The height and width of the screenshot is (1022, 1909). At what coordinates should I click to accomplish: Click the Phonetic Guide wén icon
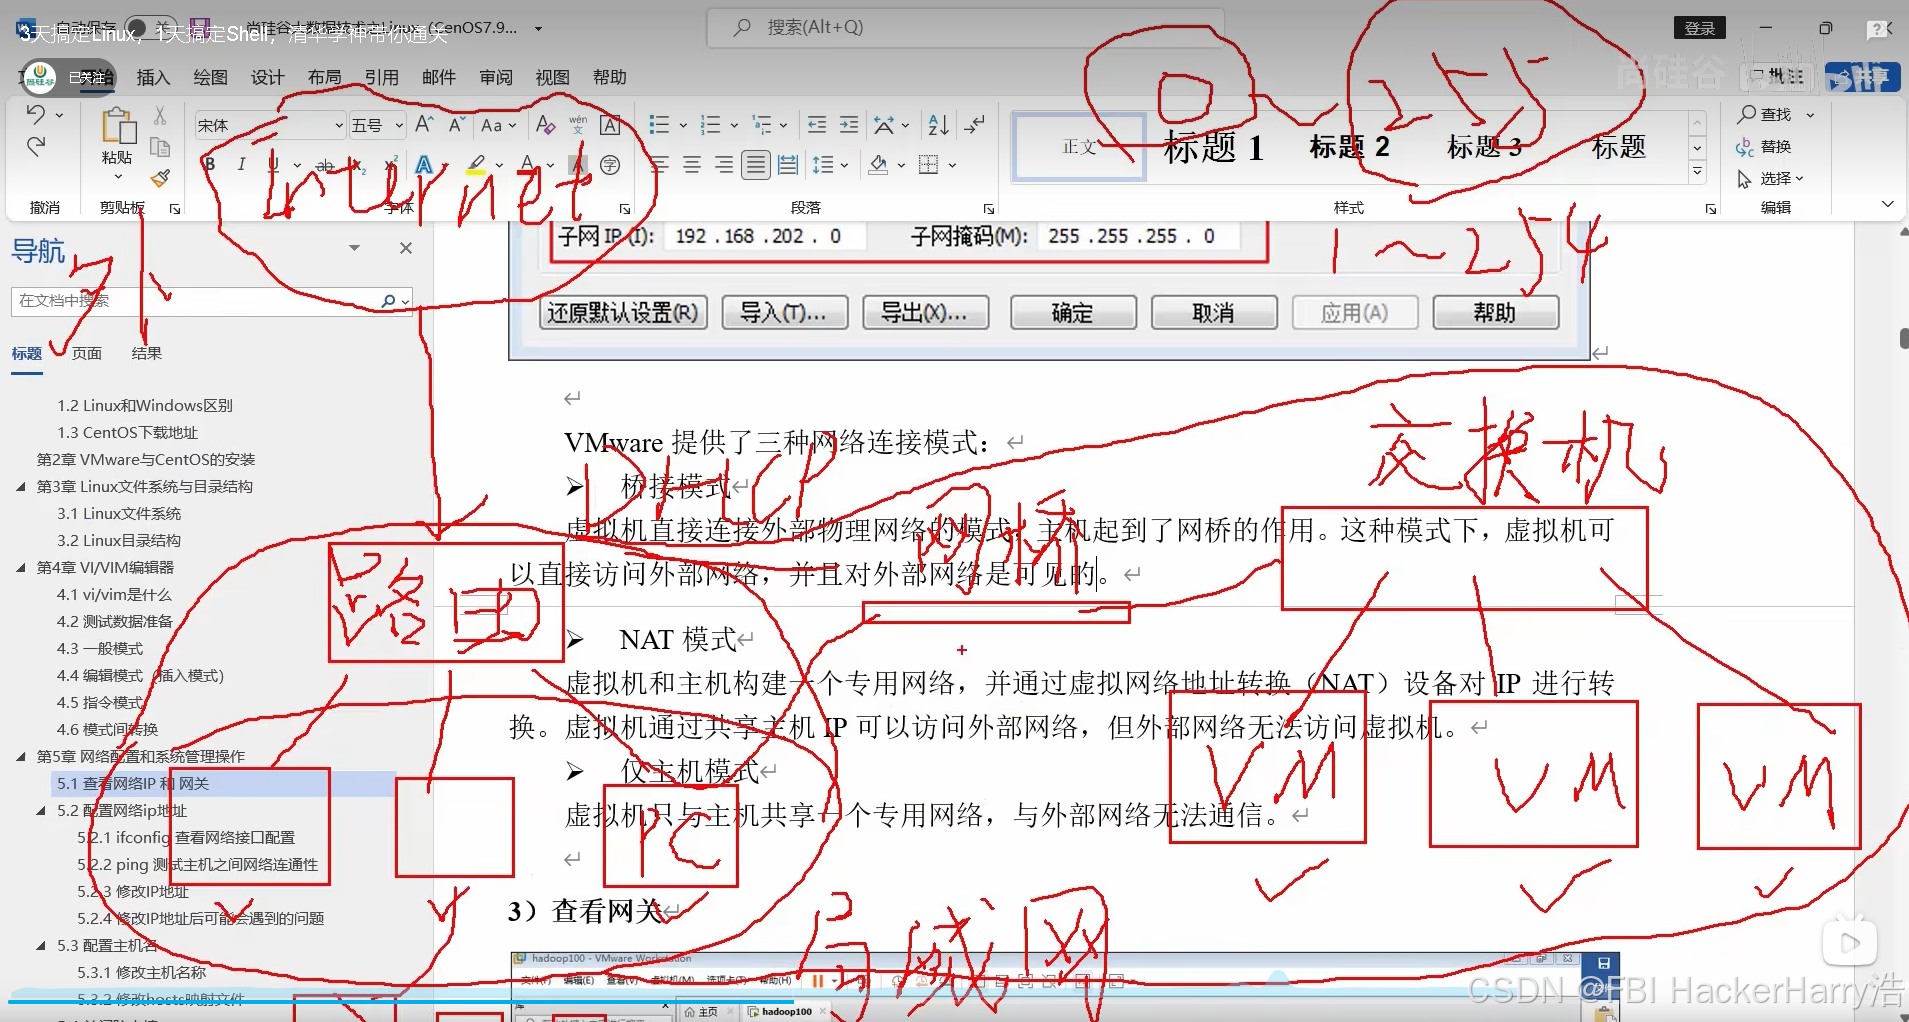pyautogui.click(x=578, y=125)
